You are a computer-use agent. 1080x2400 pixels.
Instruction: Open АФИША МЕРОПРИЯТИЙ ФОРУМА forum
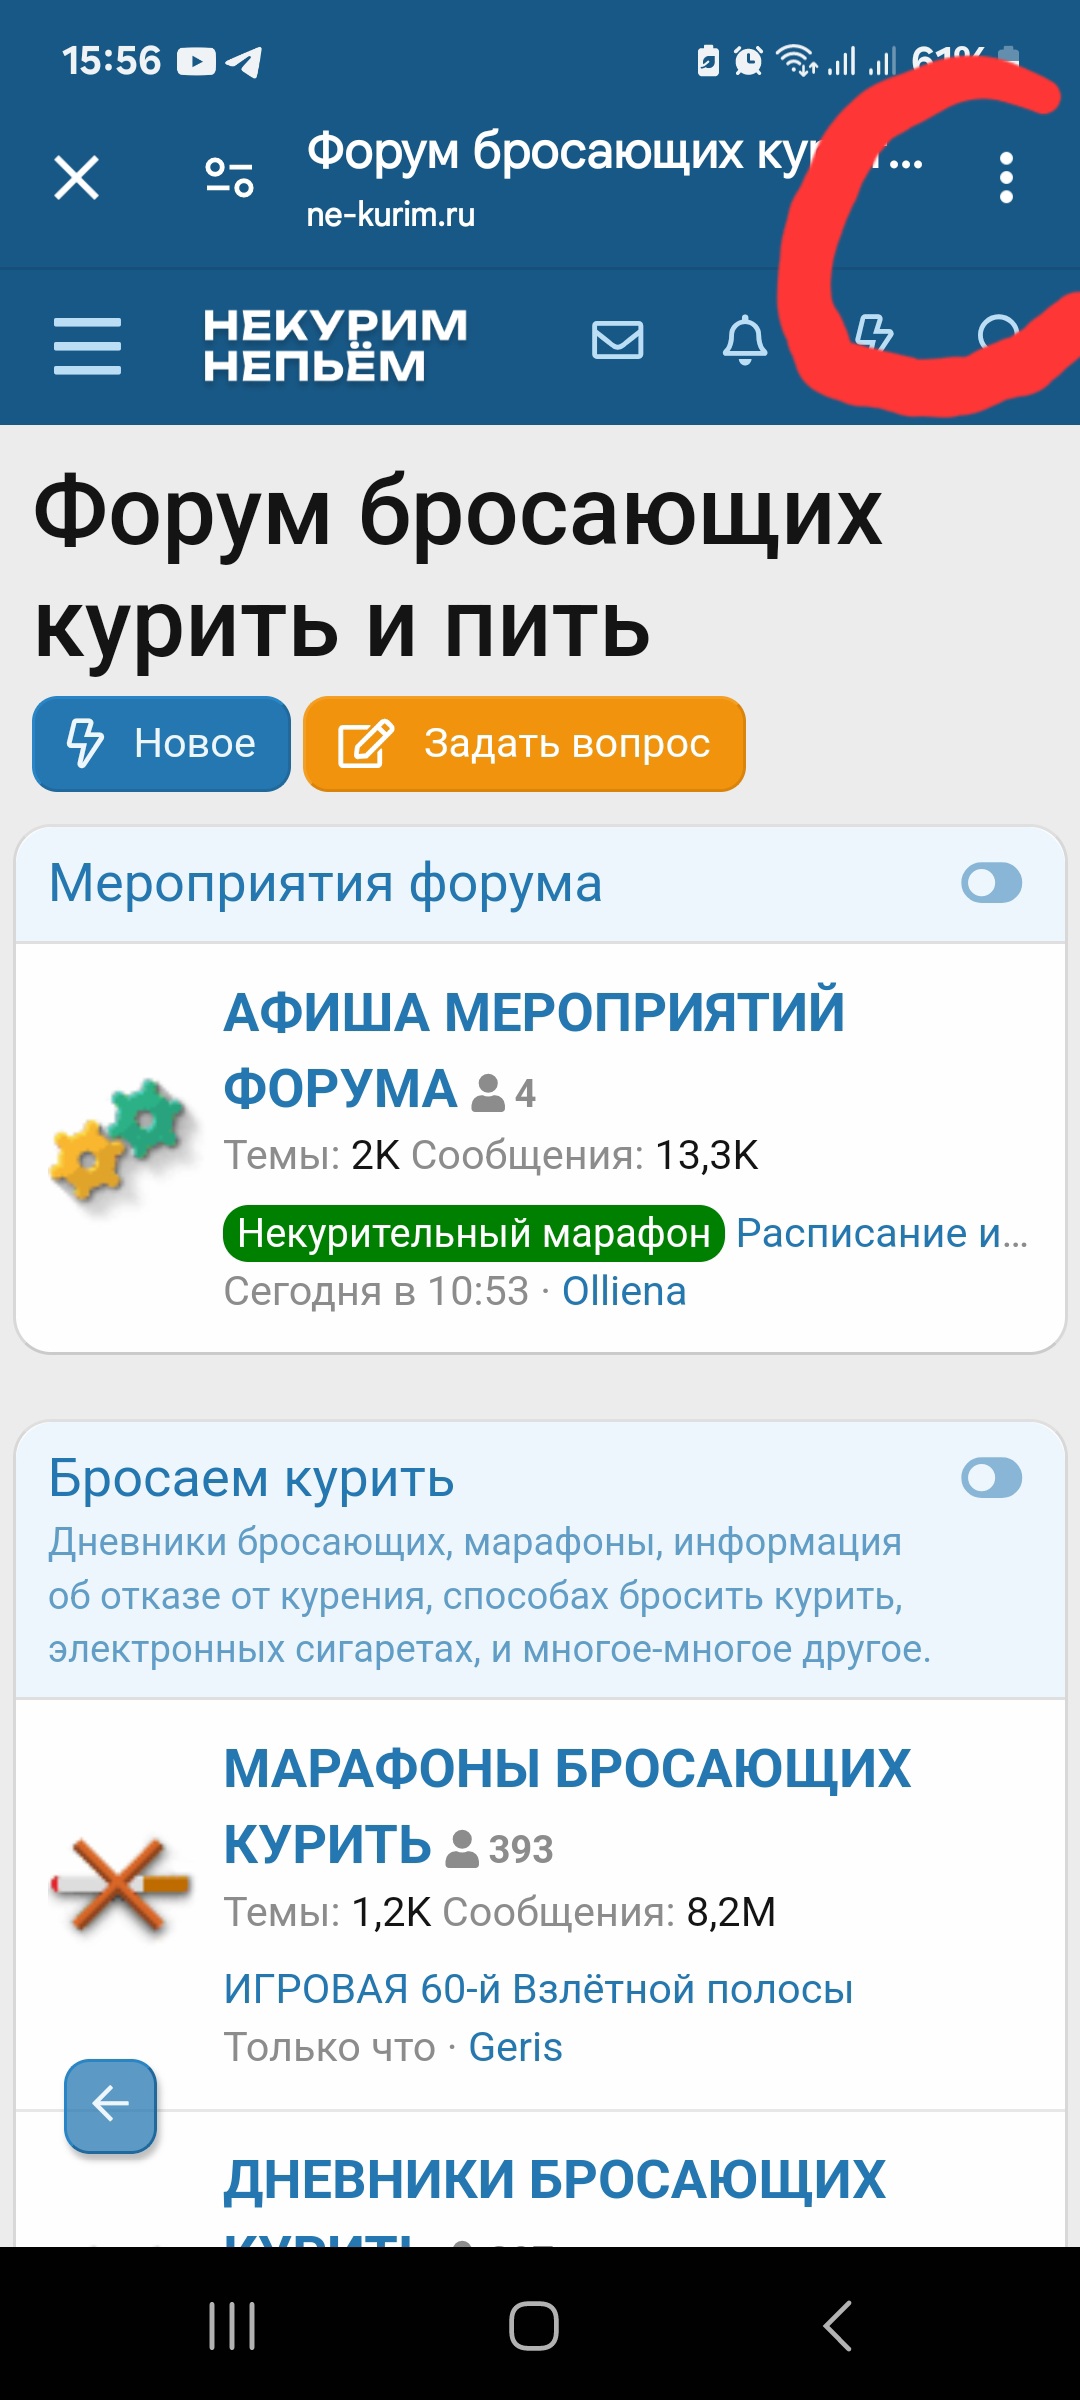click(534, 1050)
